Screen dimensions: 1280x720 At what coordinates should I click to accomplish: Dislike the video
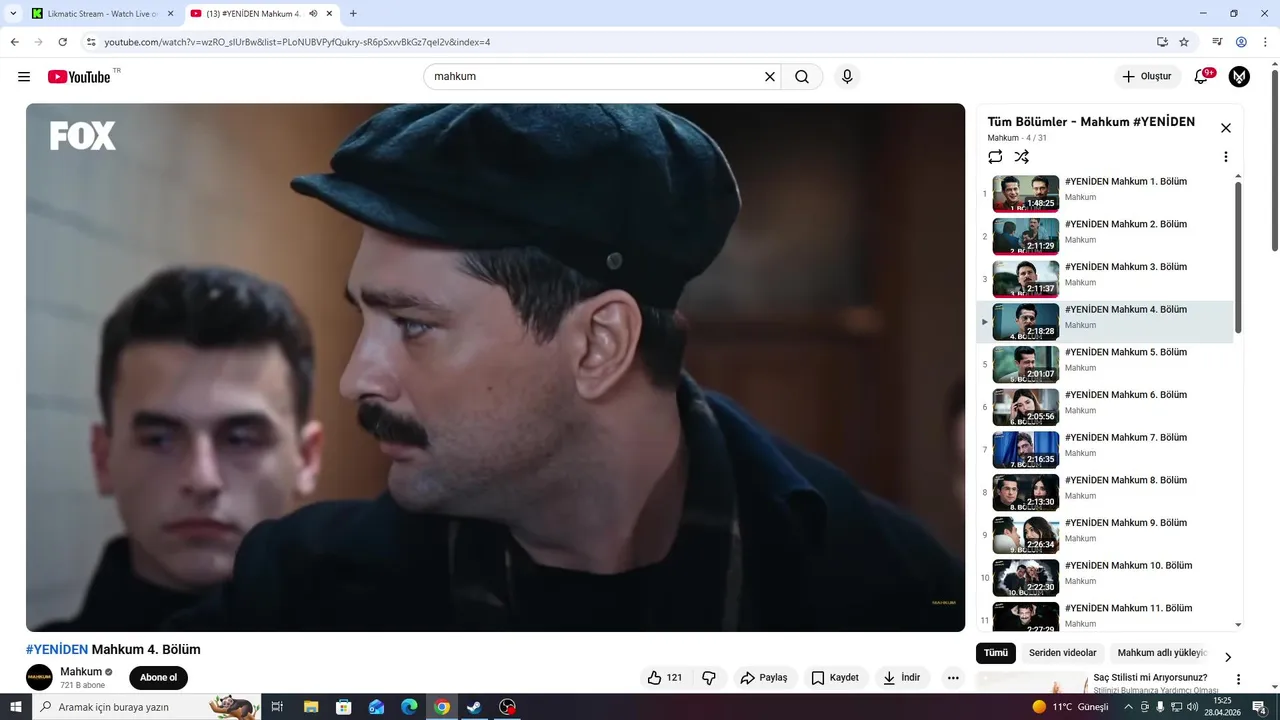(709, 678)
